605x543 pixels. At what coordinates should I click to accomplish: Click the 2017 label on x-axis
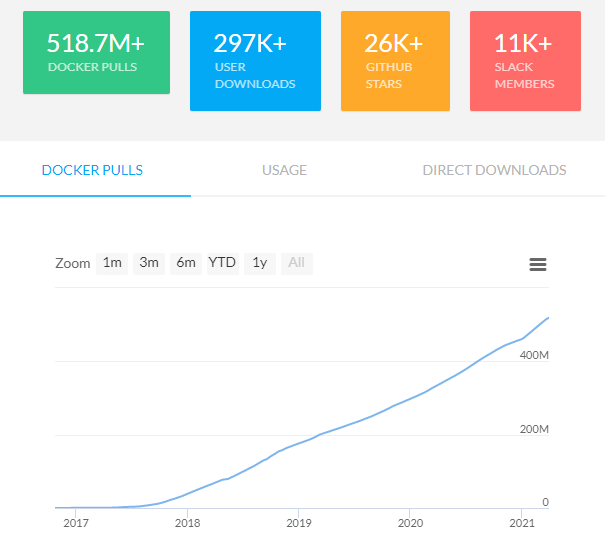[75, 523]
